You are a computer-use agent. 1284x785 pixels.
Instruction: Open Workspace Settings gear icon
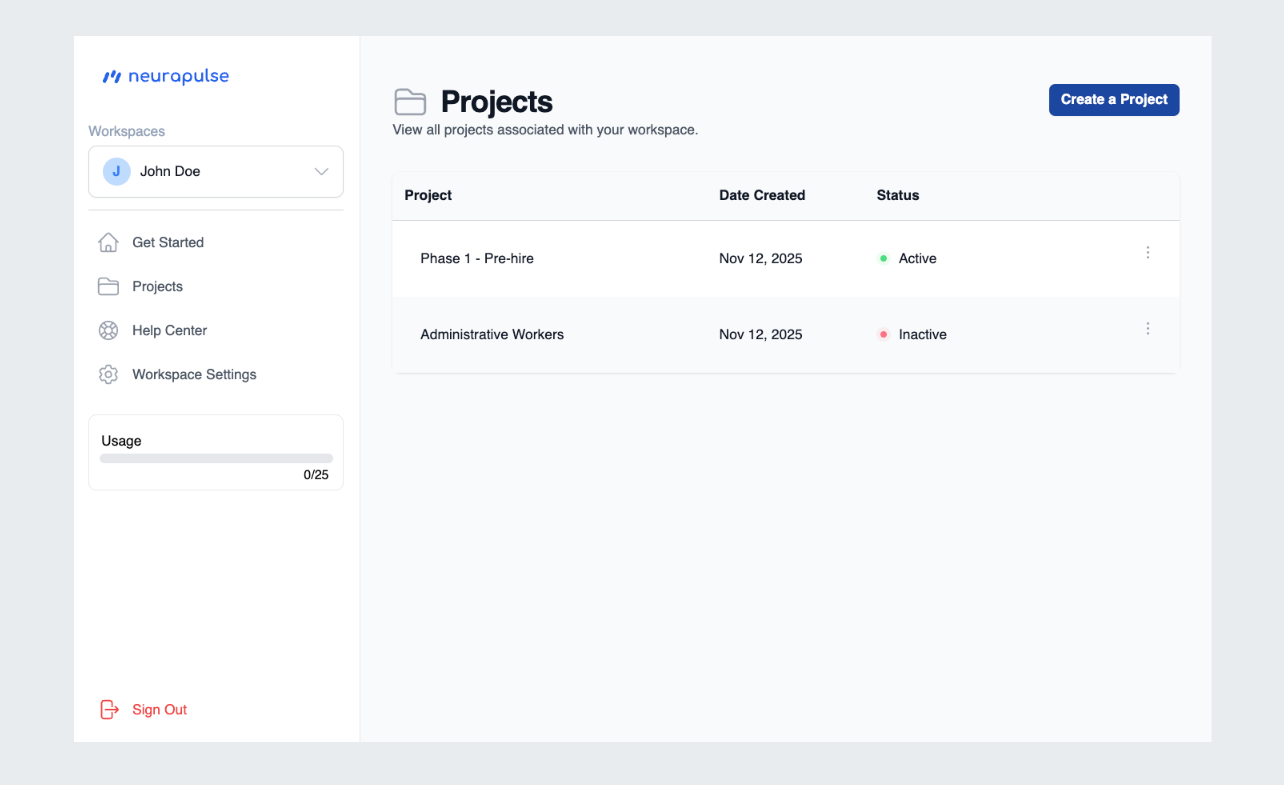pyautogui.click(x=108, y=374)
